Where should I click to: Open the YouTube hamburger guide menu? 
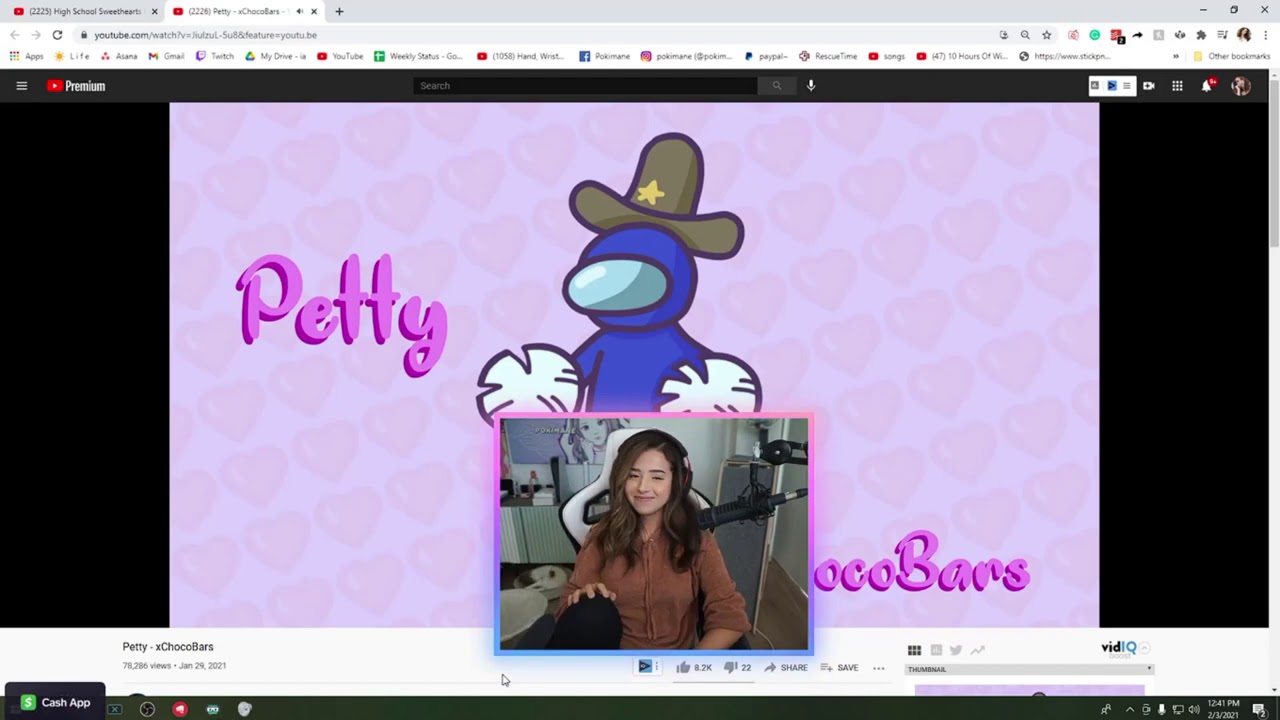click(x=21, y=86)
